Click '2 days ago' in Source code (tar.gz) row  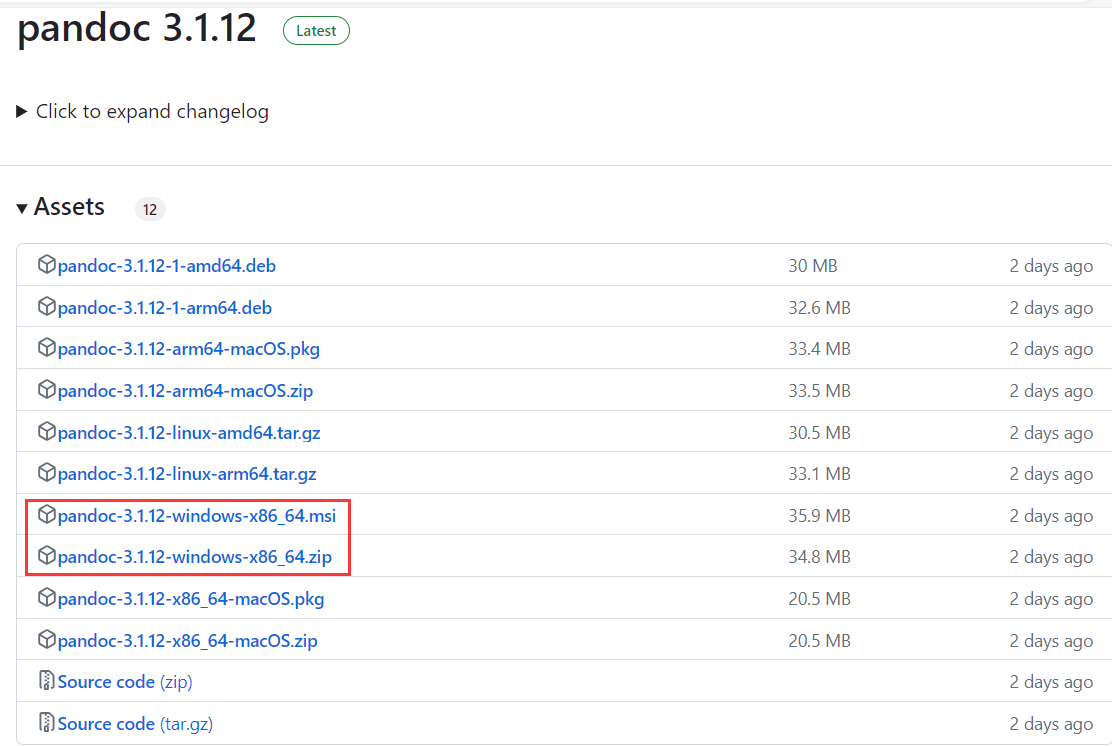pos(1051,724)
